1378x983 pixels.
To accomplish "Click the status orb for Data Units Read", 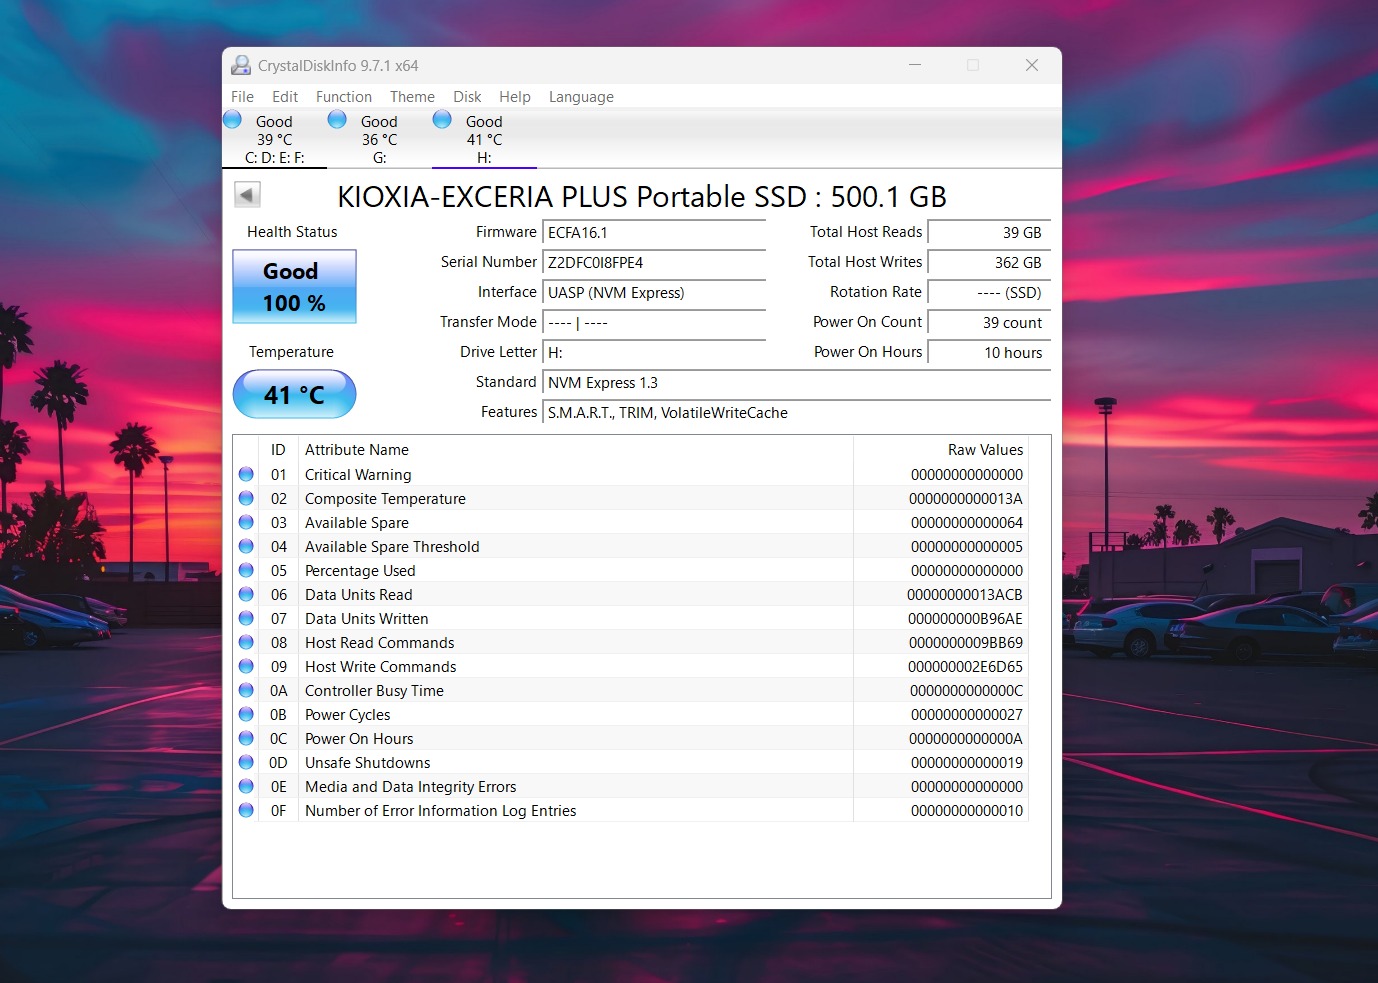I will pyautogui.click(x=246, y=594).
